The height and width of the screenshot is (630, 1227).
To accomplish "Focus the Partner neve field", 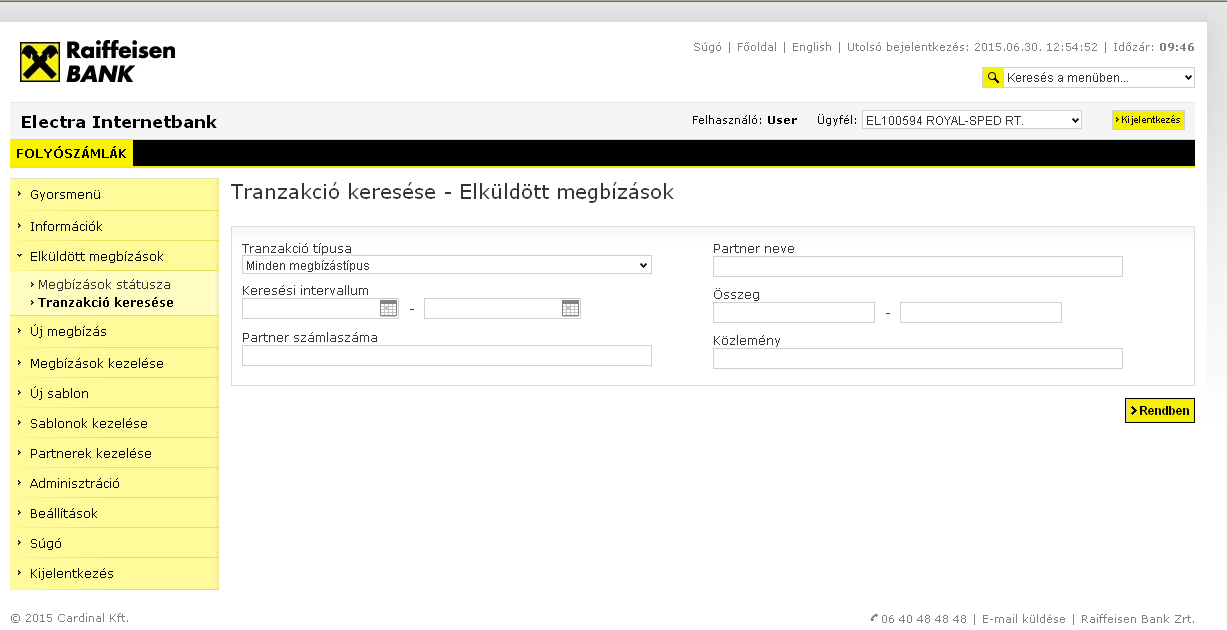I will click(918, 266).
